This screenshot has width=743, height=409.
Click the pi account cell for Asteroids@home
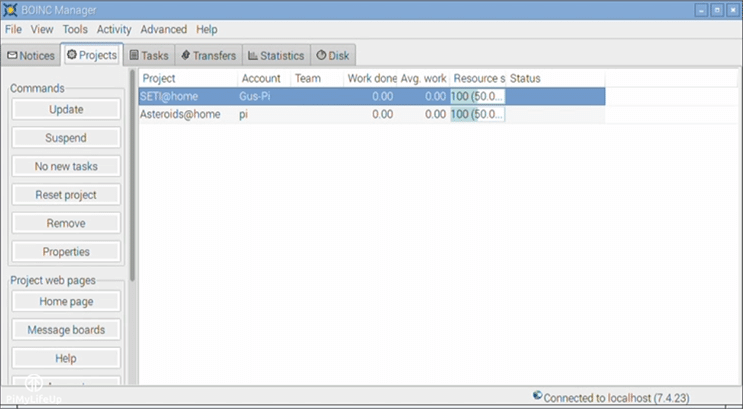click(x=244, y=114)
